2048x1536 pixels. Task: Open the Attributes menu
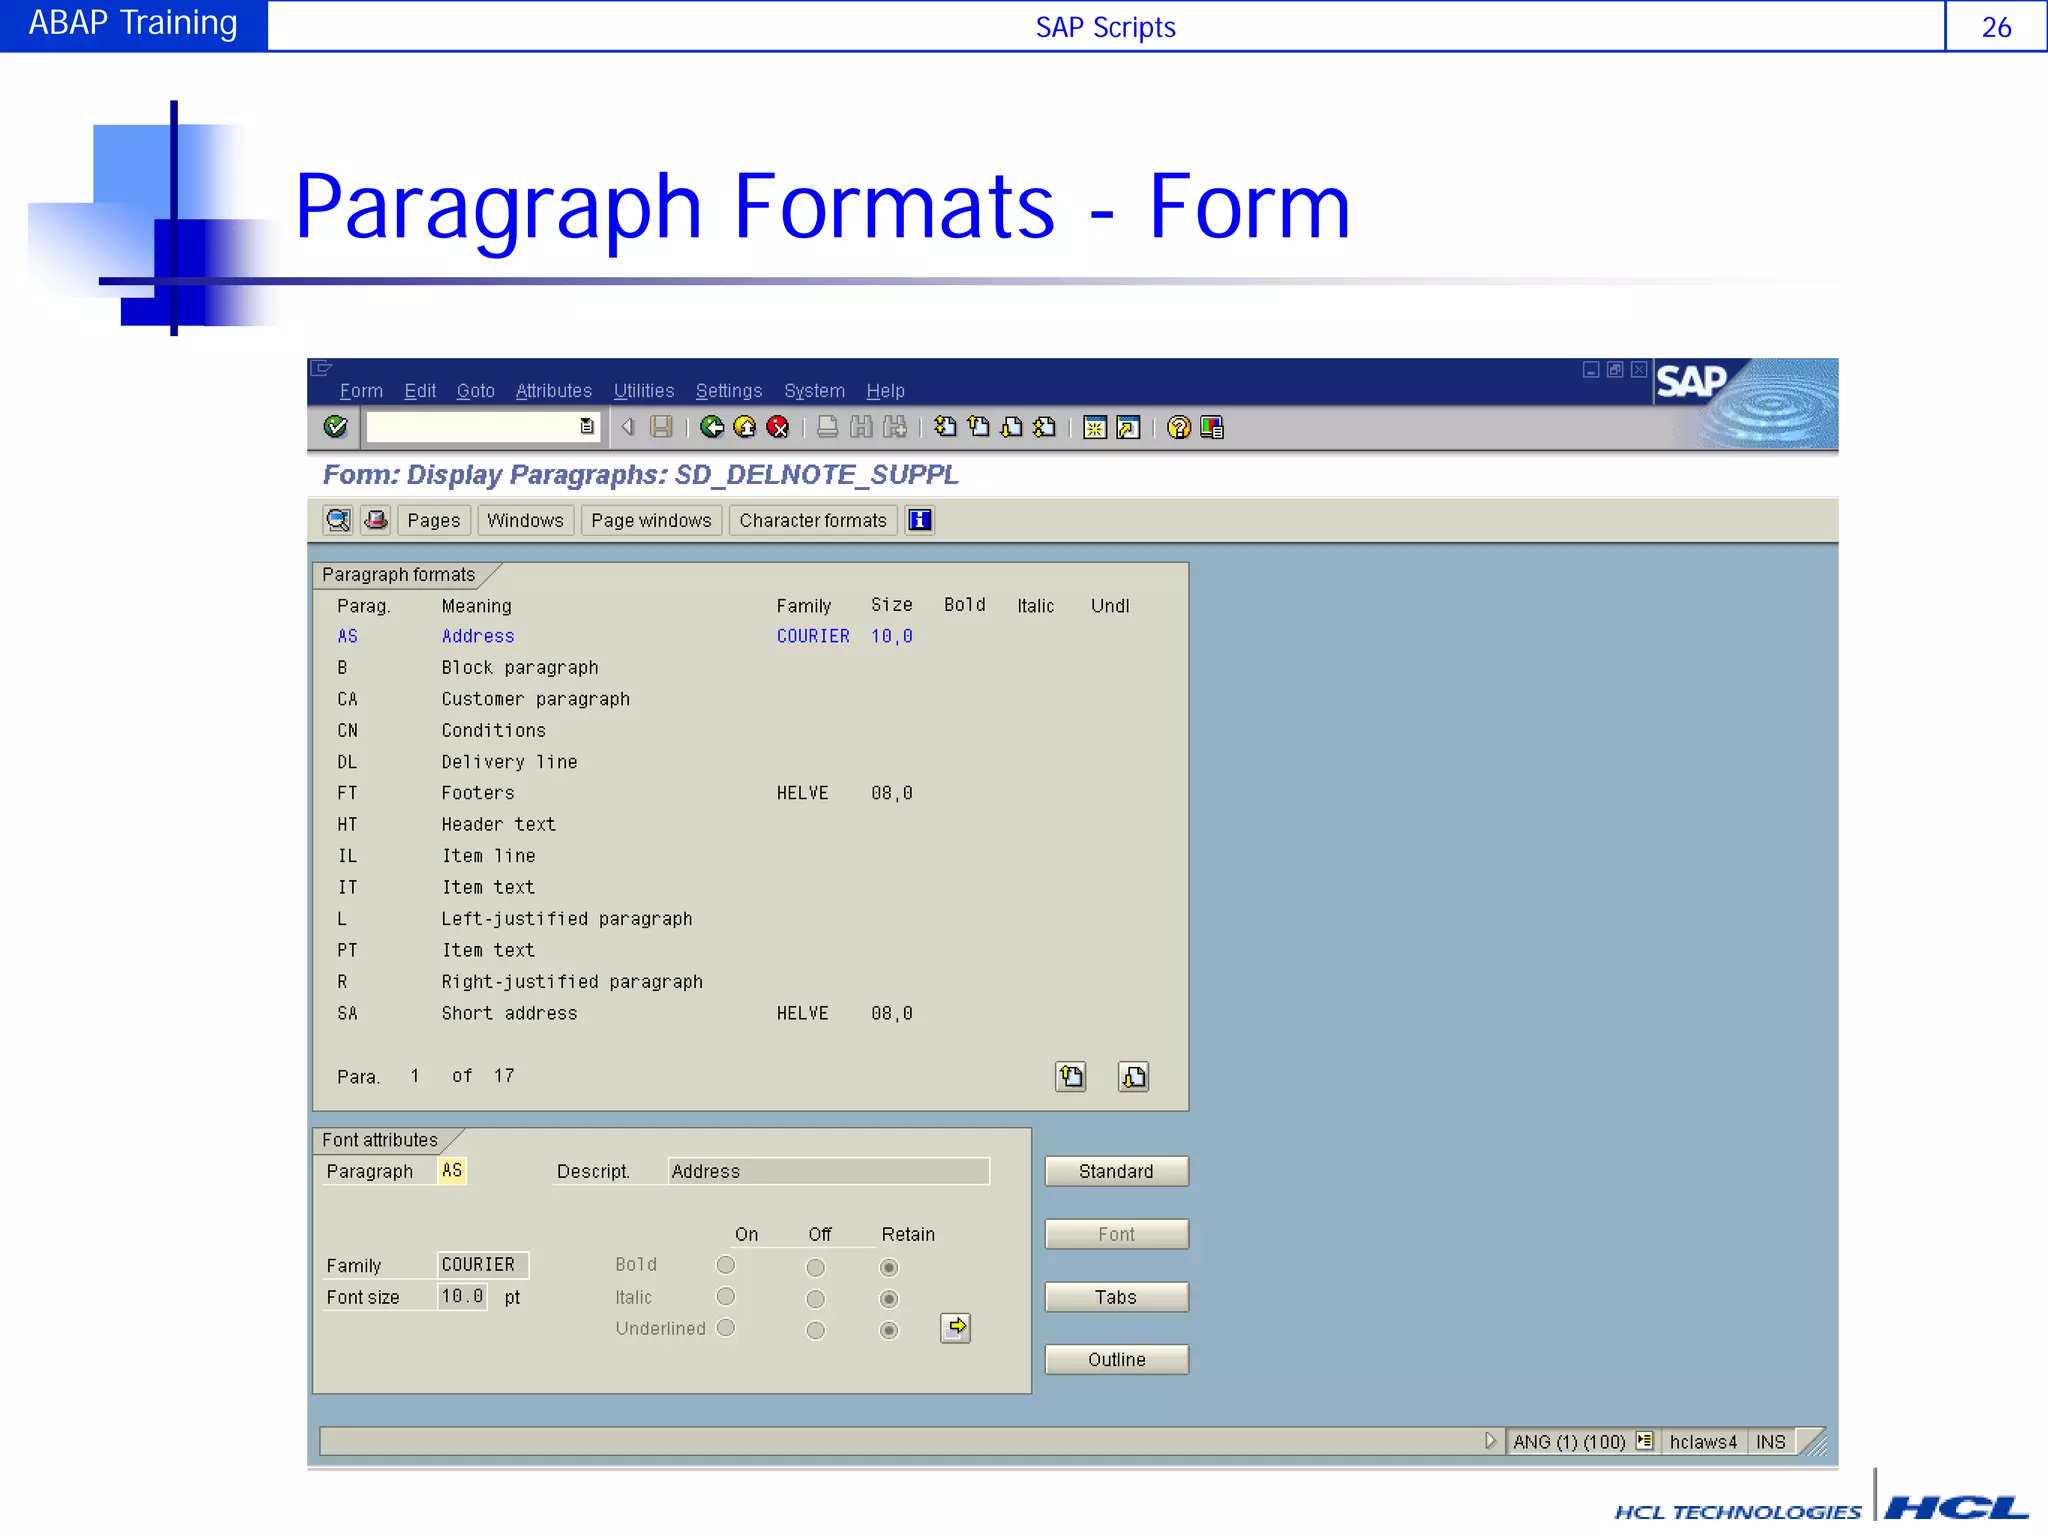point(553,391)
